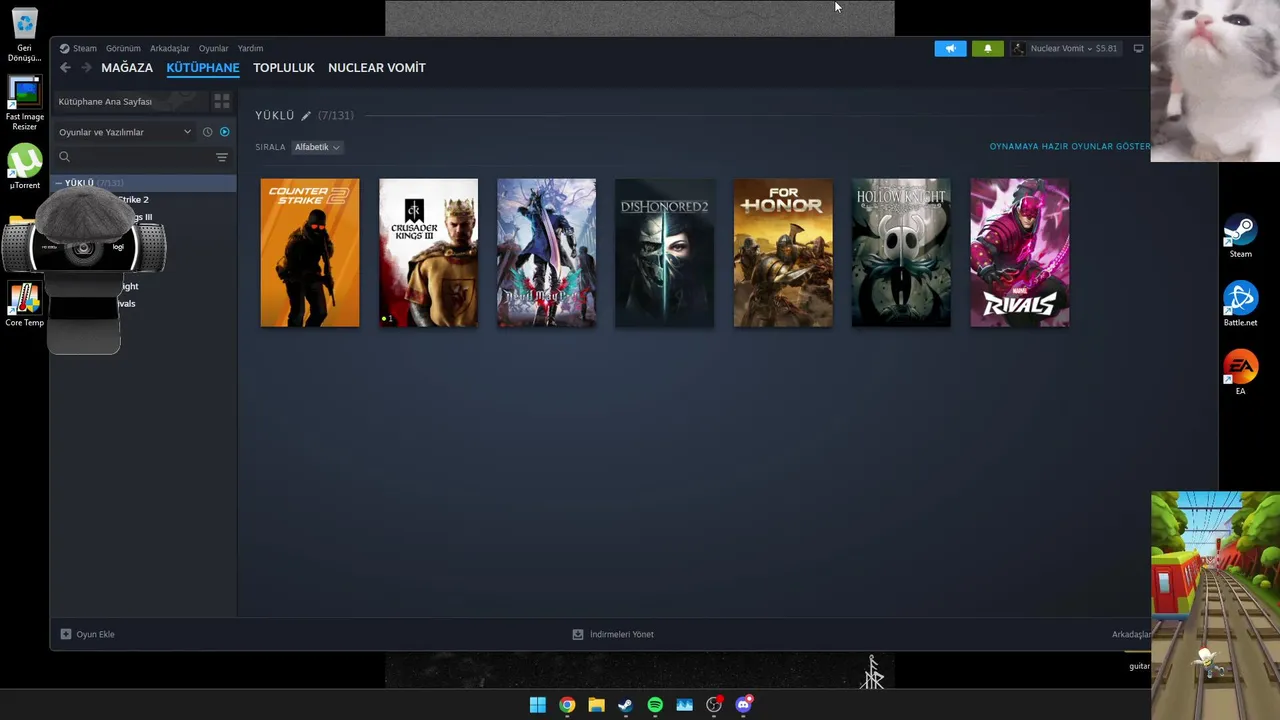Click the $5.81 wallet balance
Image resolution: width=1280 pixels, height=720 pixels.
1106,48
